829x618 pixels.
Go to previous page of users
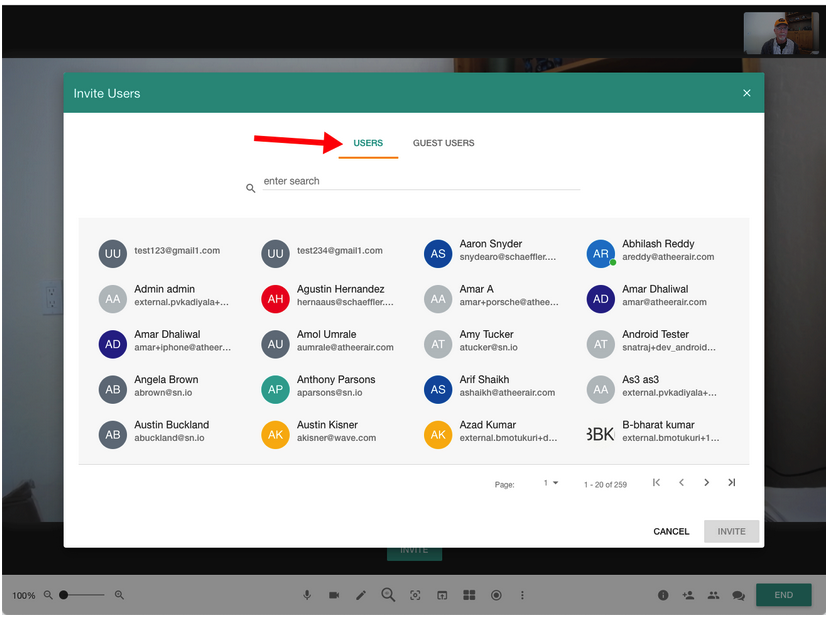tap(681, 482)
